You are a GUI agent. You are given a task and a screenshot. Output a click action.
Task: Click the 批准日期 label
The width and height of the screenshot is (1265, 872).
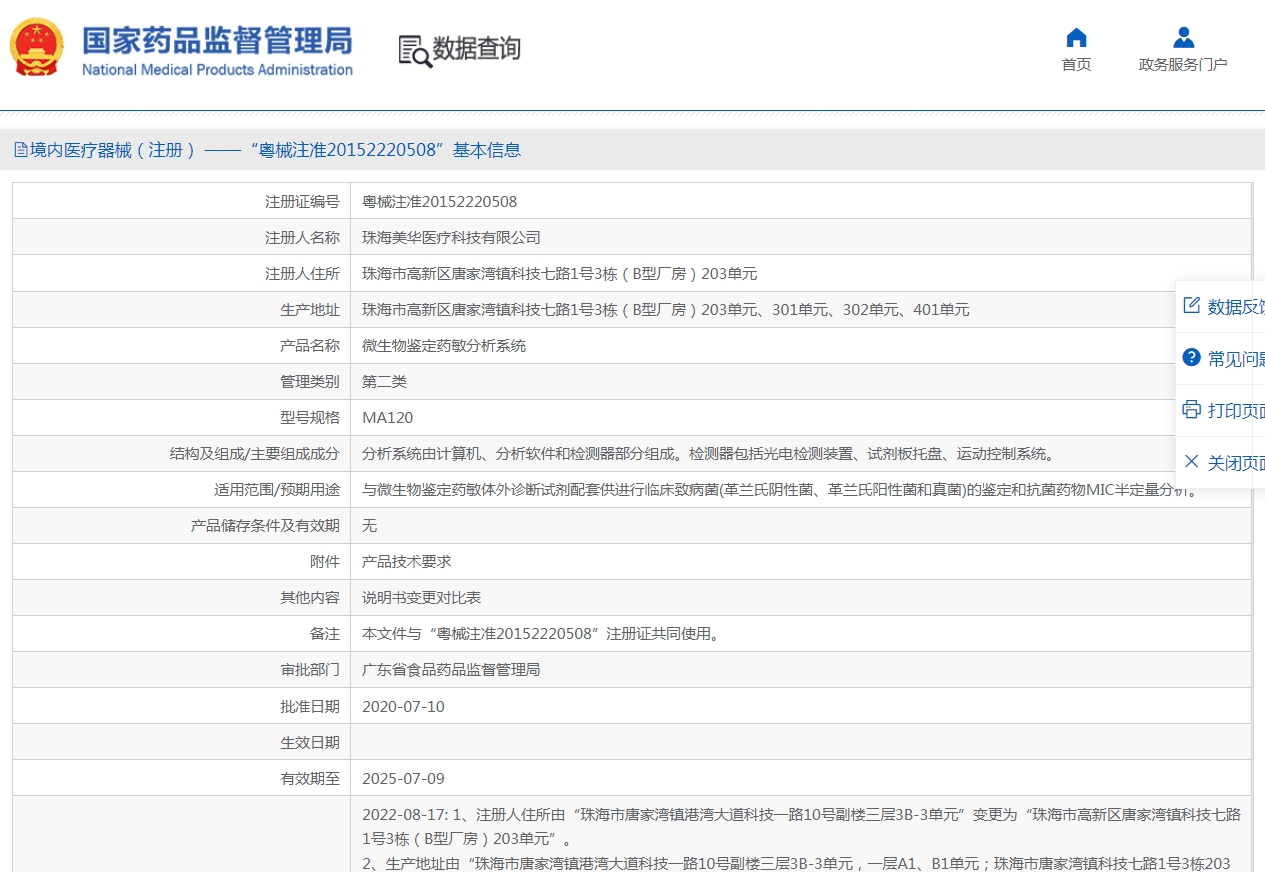(310, 707)
